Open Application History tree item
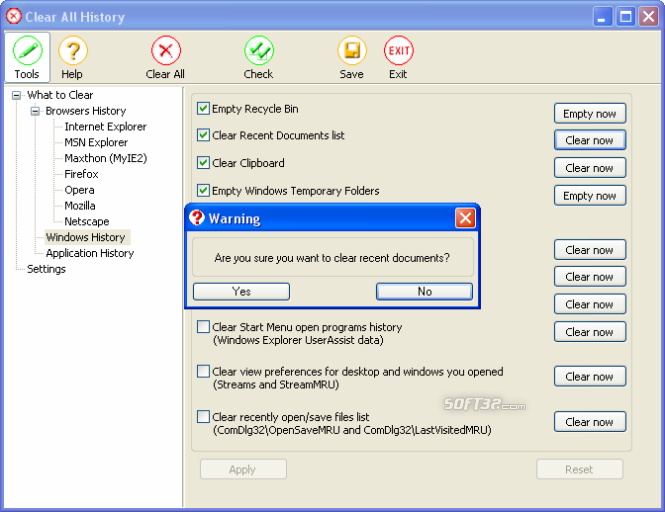Viewport: 665px width, 512px height. [x=90, y=253]
